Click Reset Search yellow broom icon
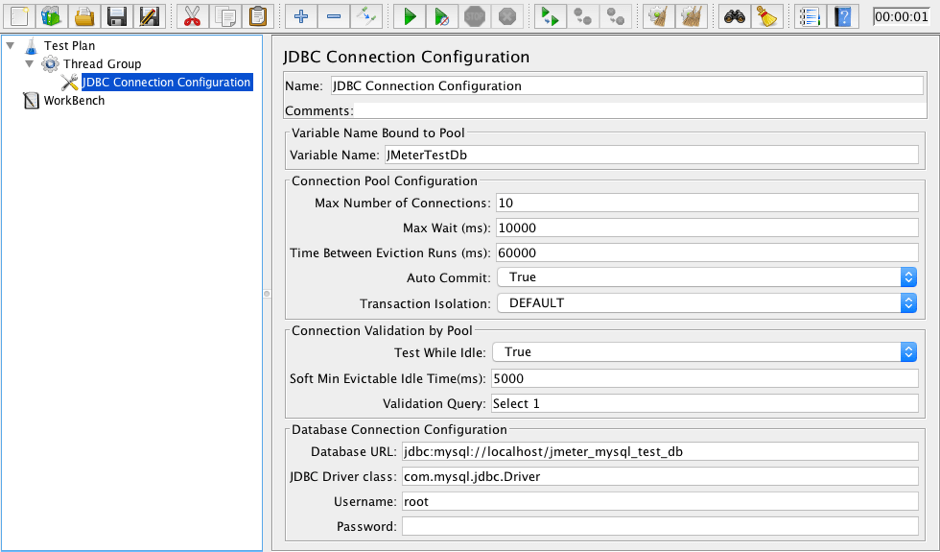940x552 pixels. pyautogui.click(x=766, y=16)
